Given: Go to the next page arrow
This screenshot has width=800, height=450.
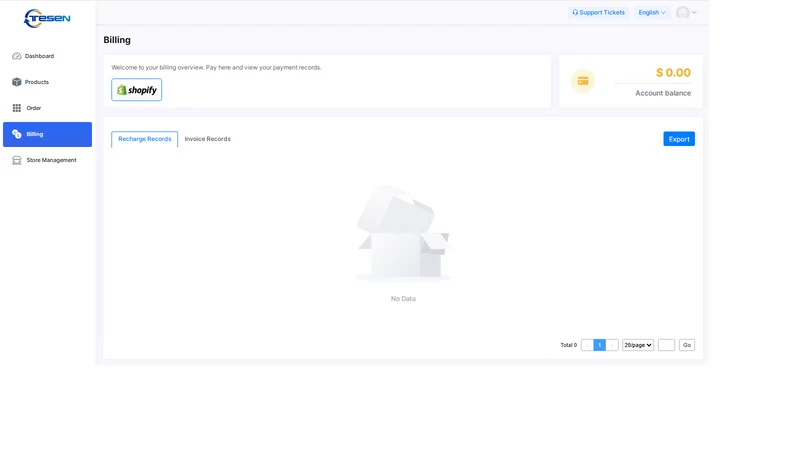Looking at the screenshot, I should pyautogui.click(x=612, y=345).
